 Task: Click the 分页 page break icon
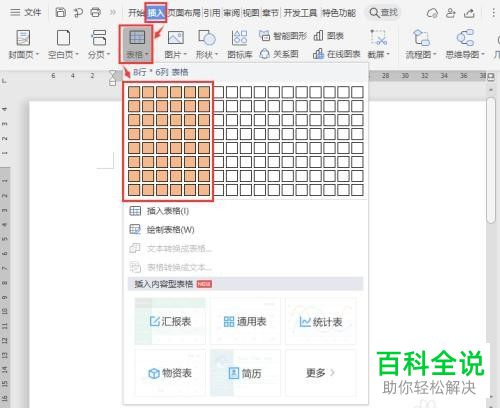point(99,38)
